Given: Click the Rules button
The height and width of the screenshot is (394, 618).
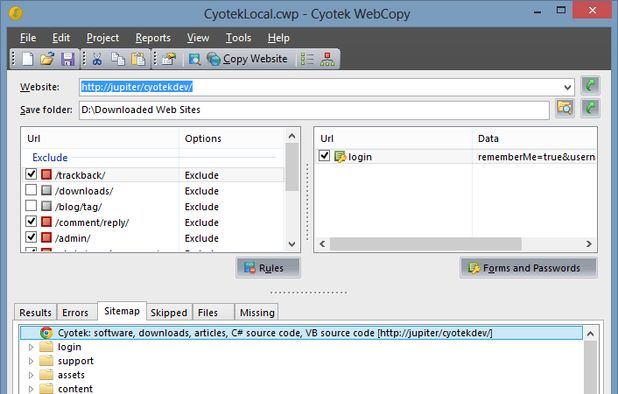Looking at the screenshot, I should point(268,268).
